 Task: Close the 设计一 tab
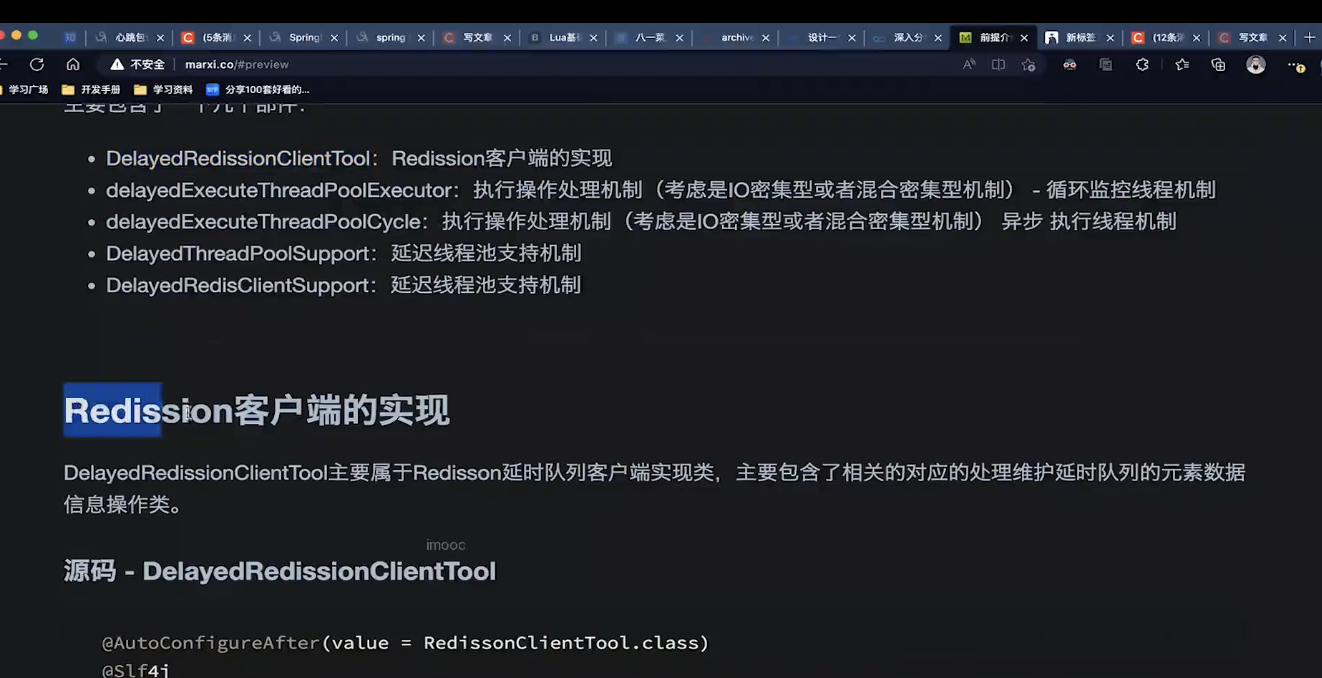852,38
